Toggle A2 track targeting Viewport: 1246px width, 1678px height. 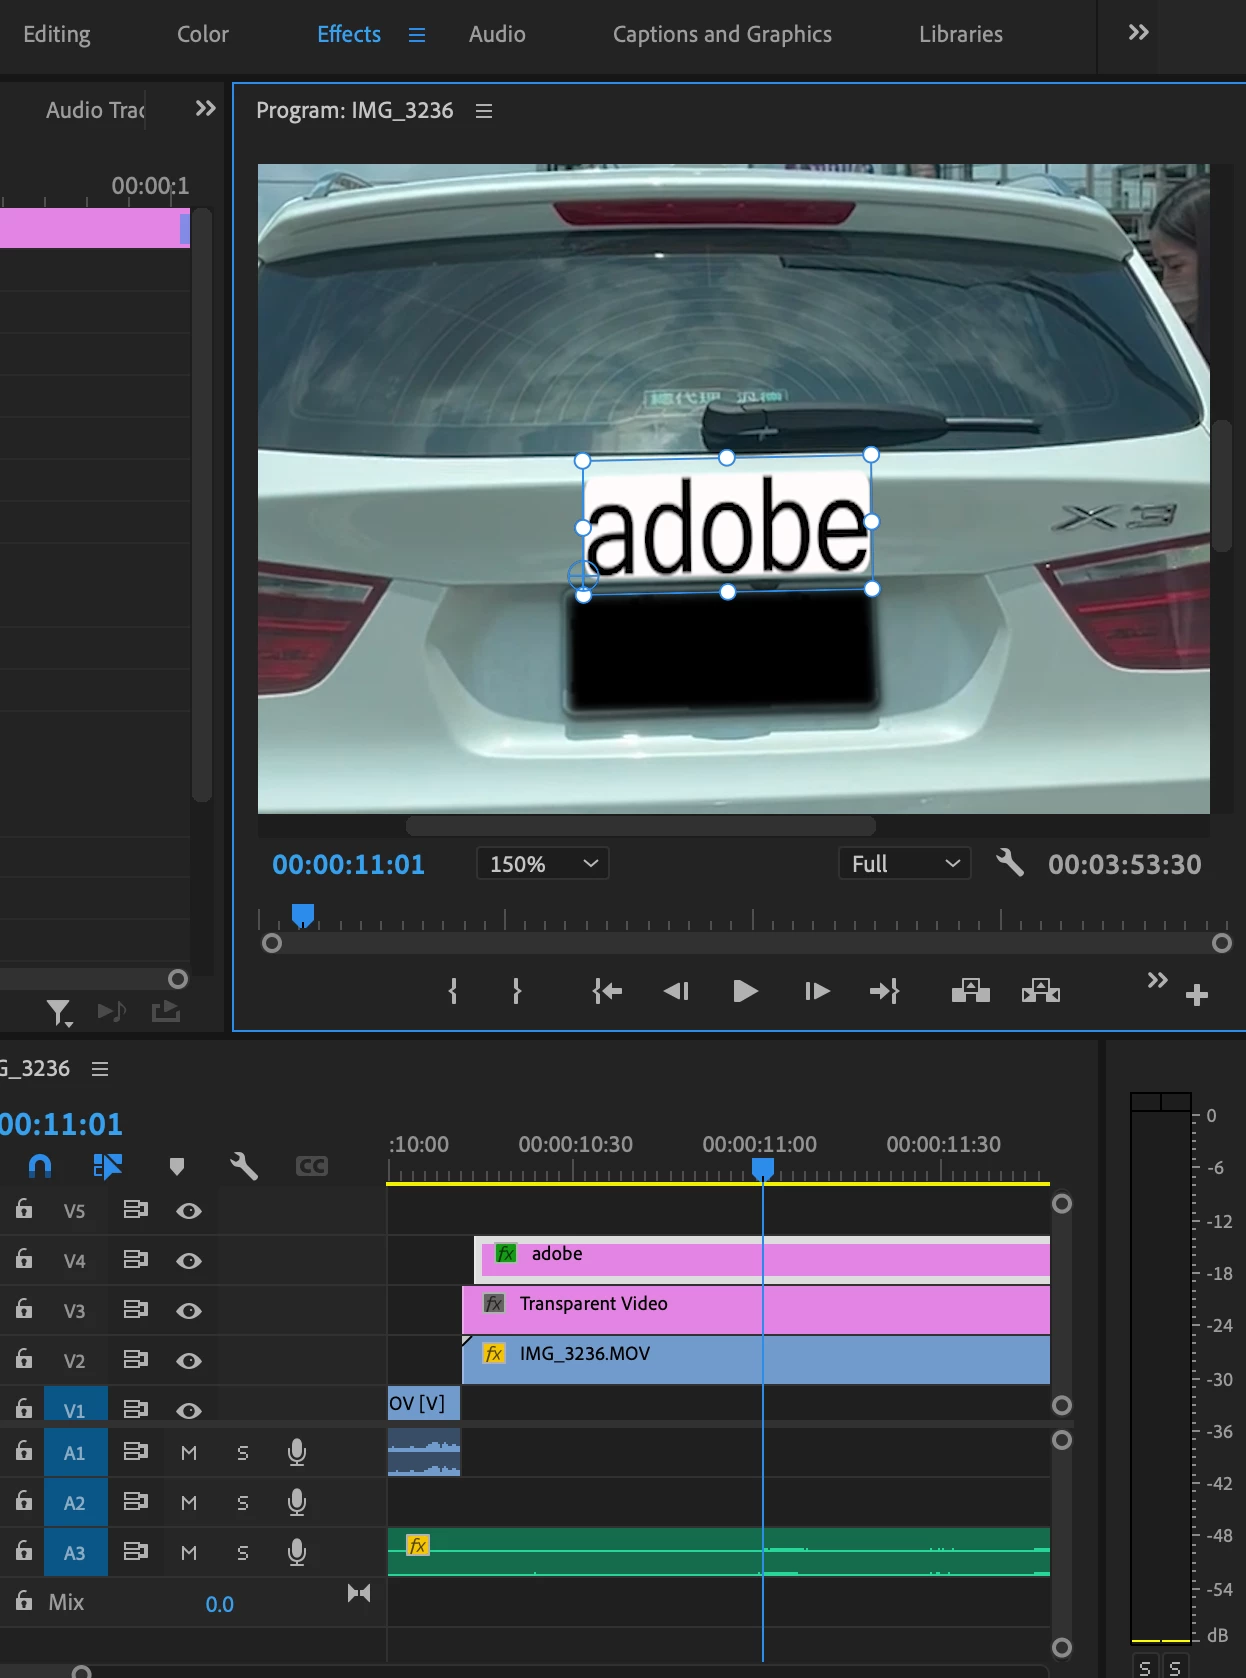pyautogui.click(x=75, y=1503)
